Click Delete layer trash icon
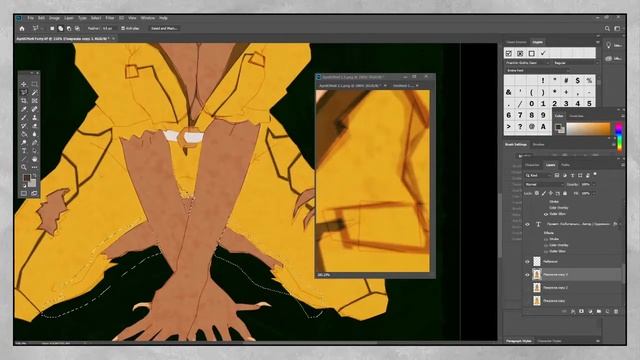The height and width of the screenshot is (360, 640). (x=616, y=311)
